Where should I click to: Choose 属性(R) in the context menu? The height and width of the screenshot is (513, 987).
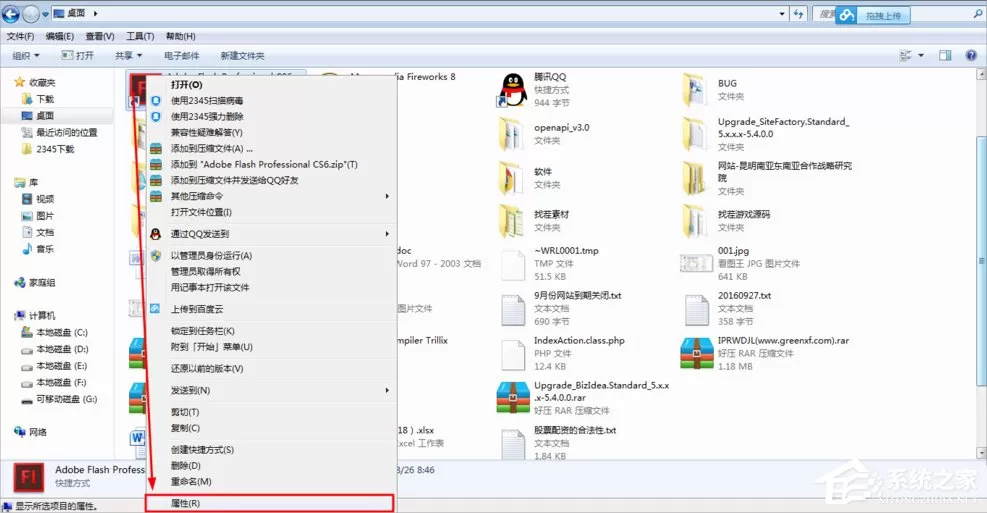[x=269, y=503]
